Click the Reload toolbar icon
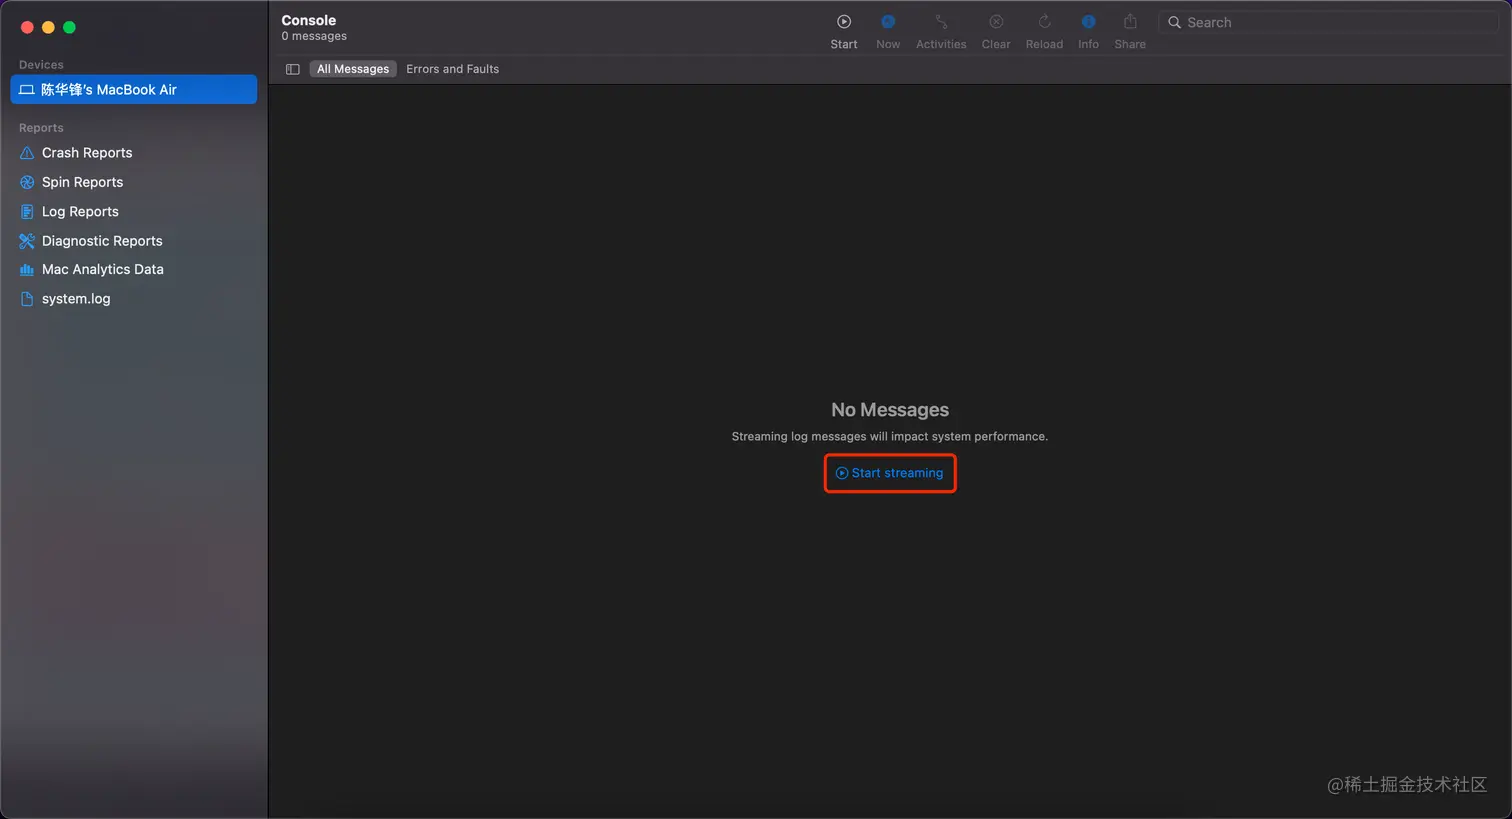The width and height of the screenshot is (1512, 819). (1044, 22)
